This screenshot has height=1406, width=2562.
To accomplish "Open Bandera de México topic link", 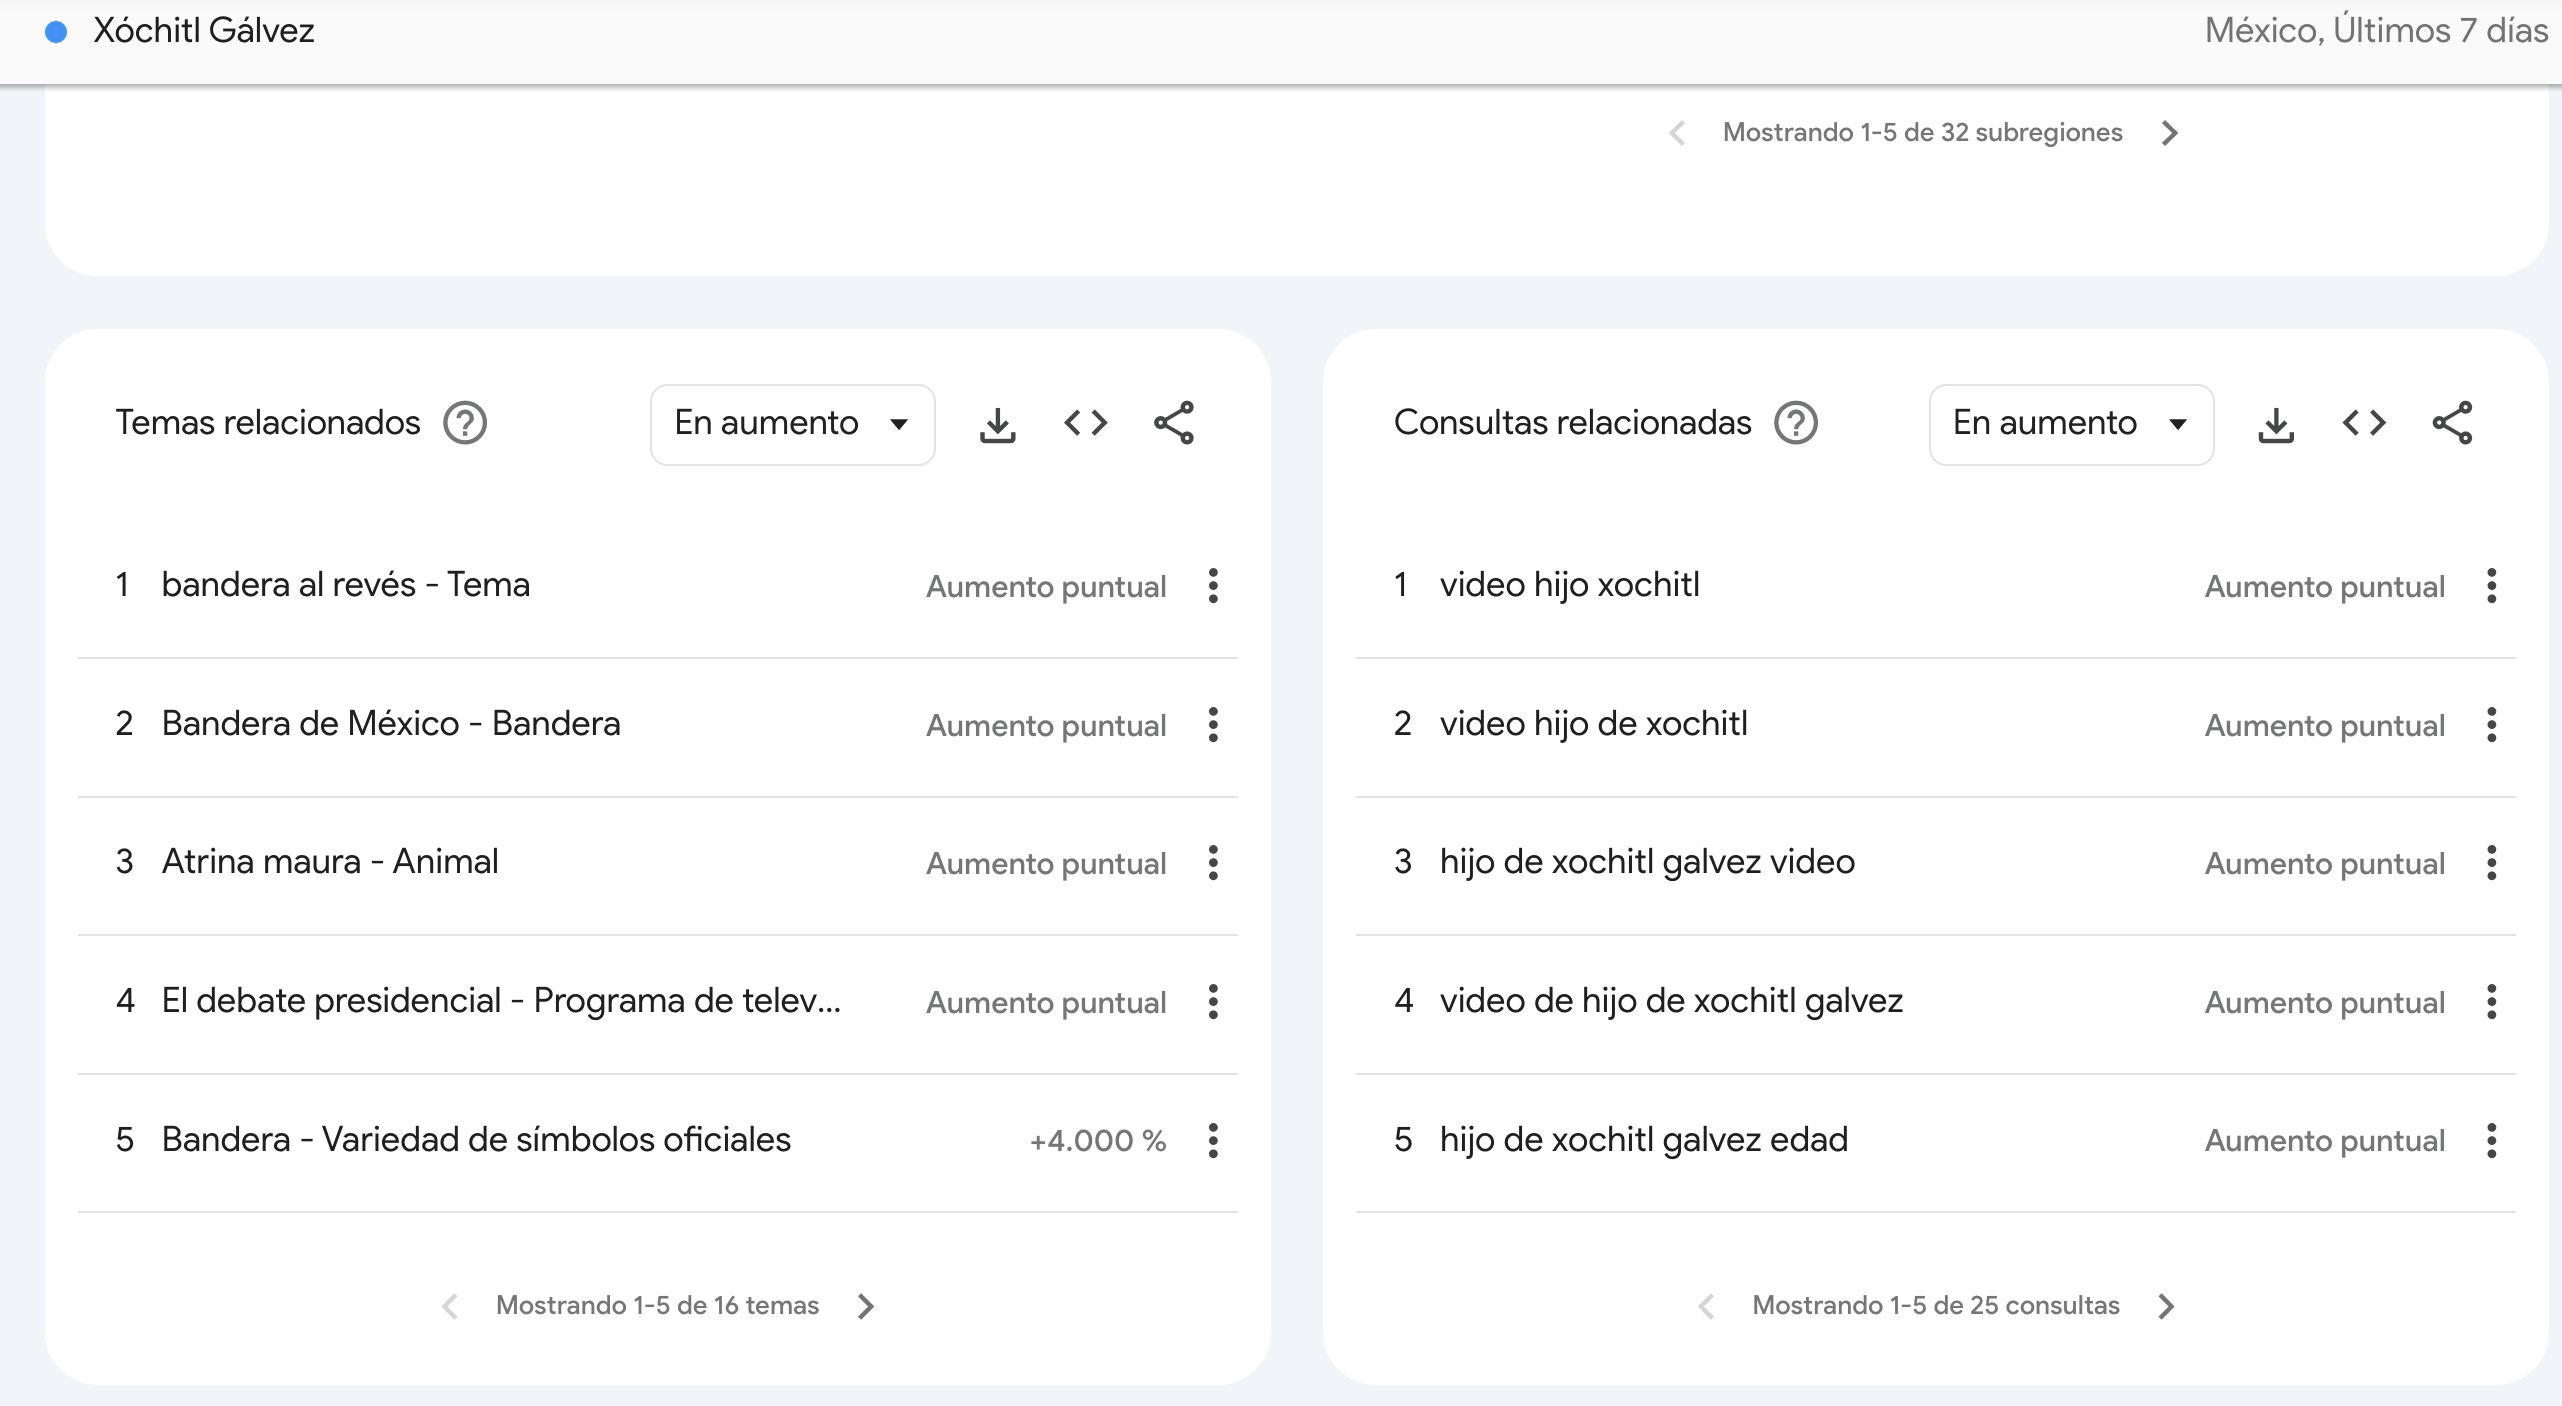I will click(391, 724).
